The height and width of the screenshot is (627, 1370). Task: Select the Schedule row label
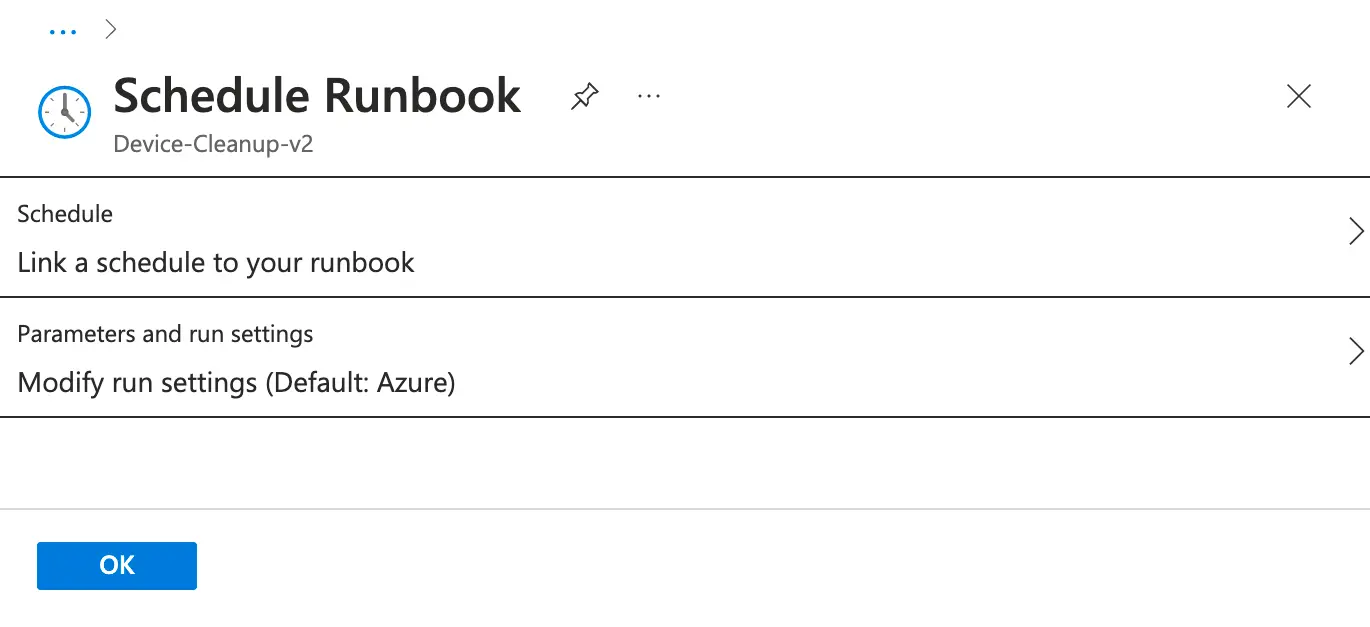point(65,214)
